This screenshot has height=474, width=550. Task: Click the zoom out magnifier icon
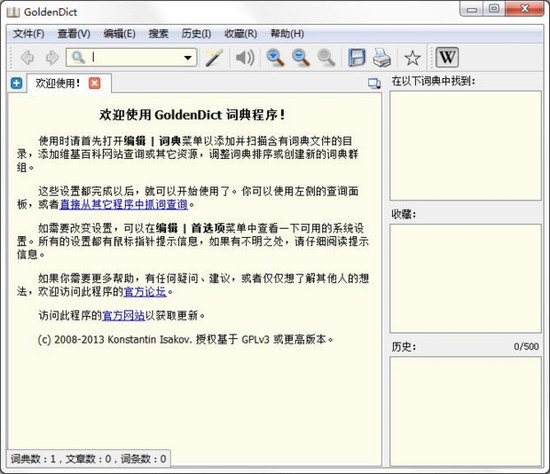click(301, 58)
